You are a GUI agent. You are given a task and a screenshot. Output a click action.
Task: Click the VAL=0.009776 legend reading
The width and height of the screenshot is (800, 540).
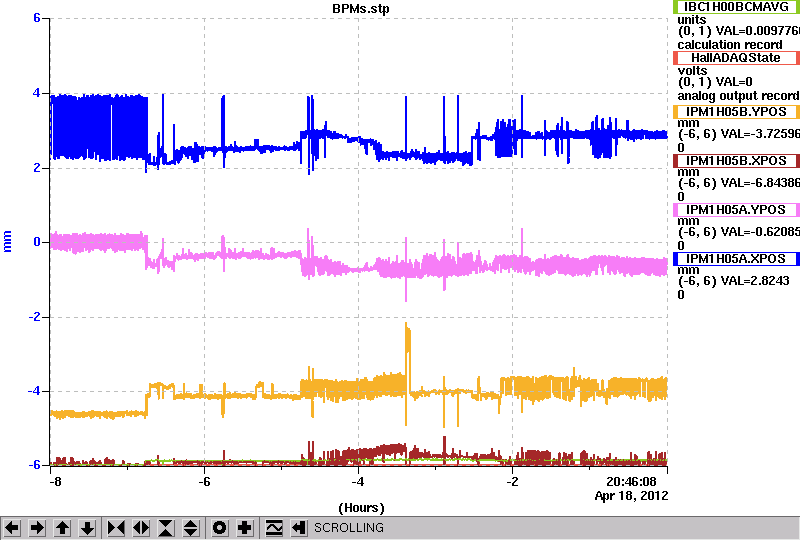click(760, 31)
